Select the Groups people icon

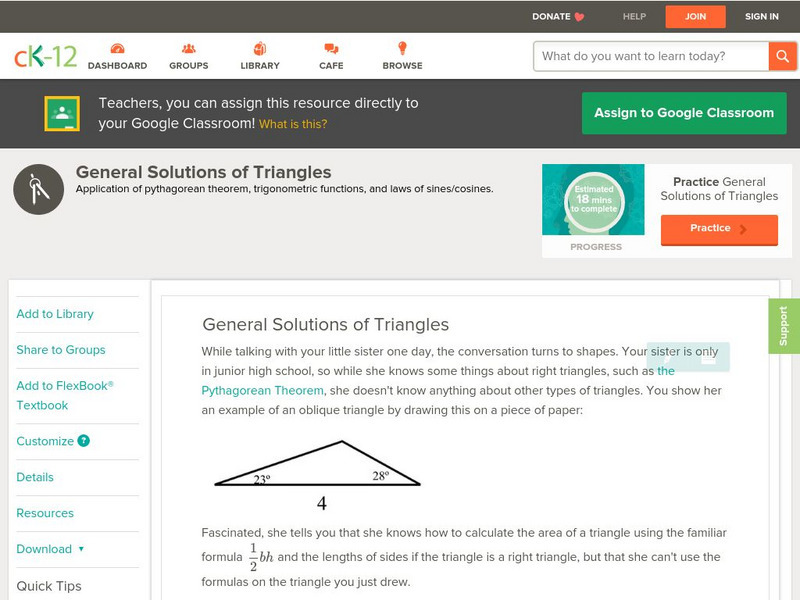click(188, 47)
